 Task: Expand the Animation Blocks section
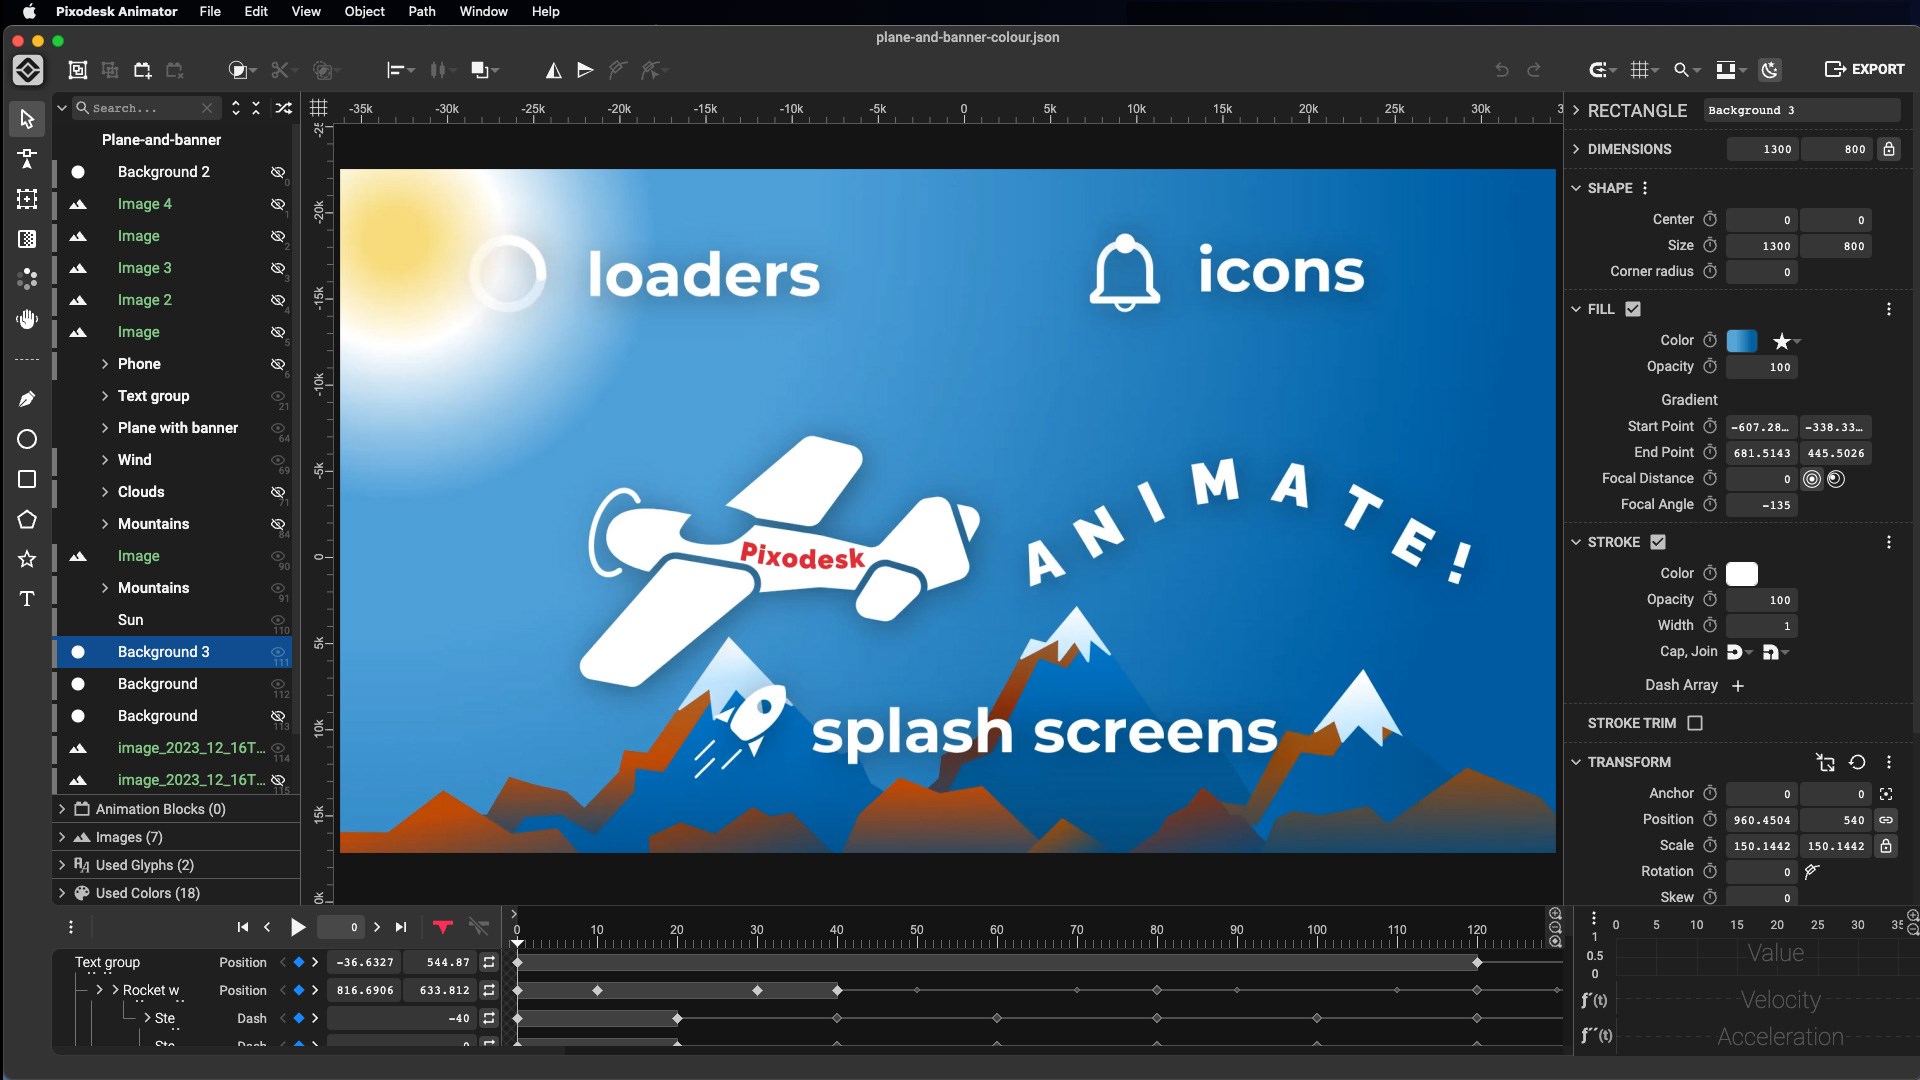click(60, 809)
